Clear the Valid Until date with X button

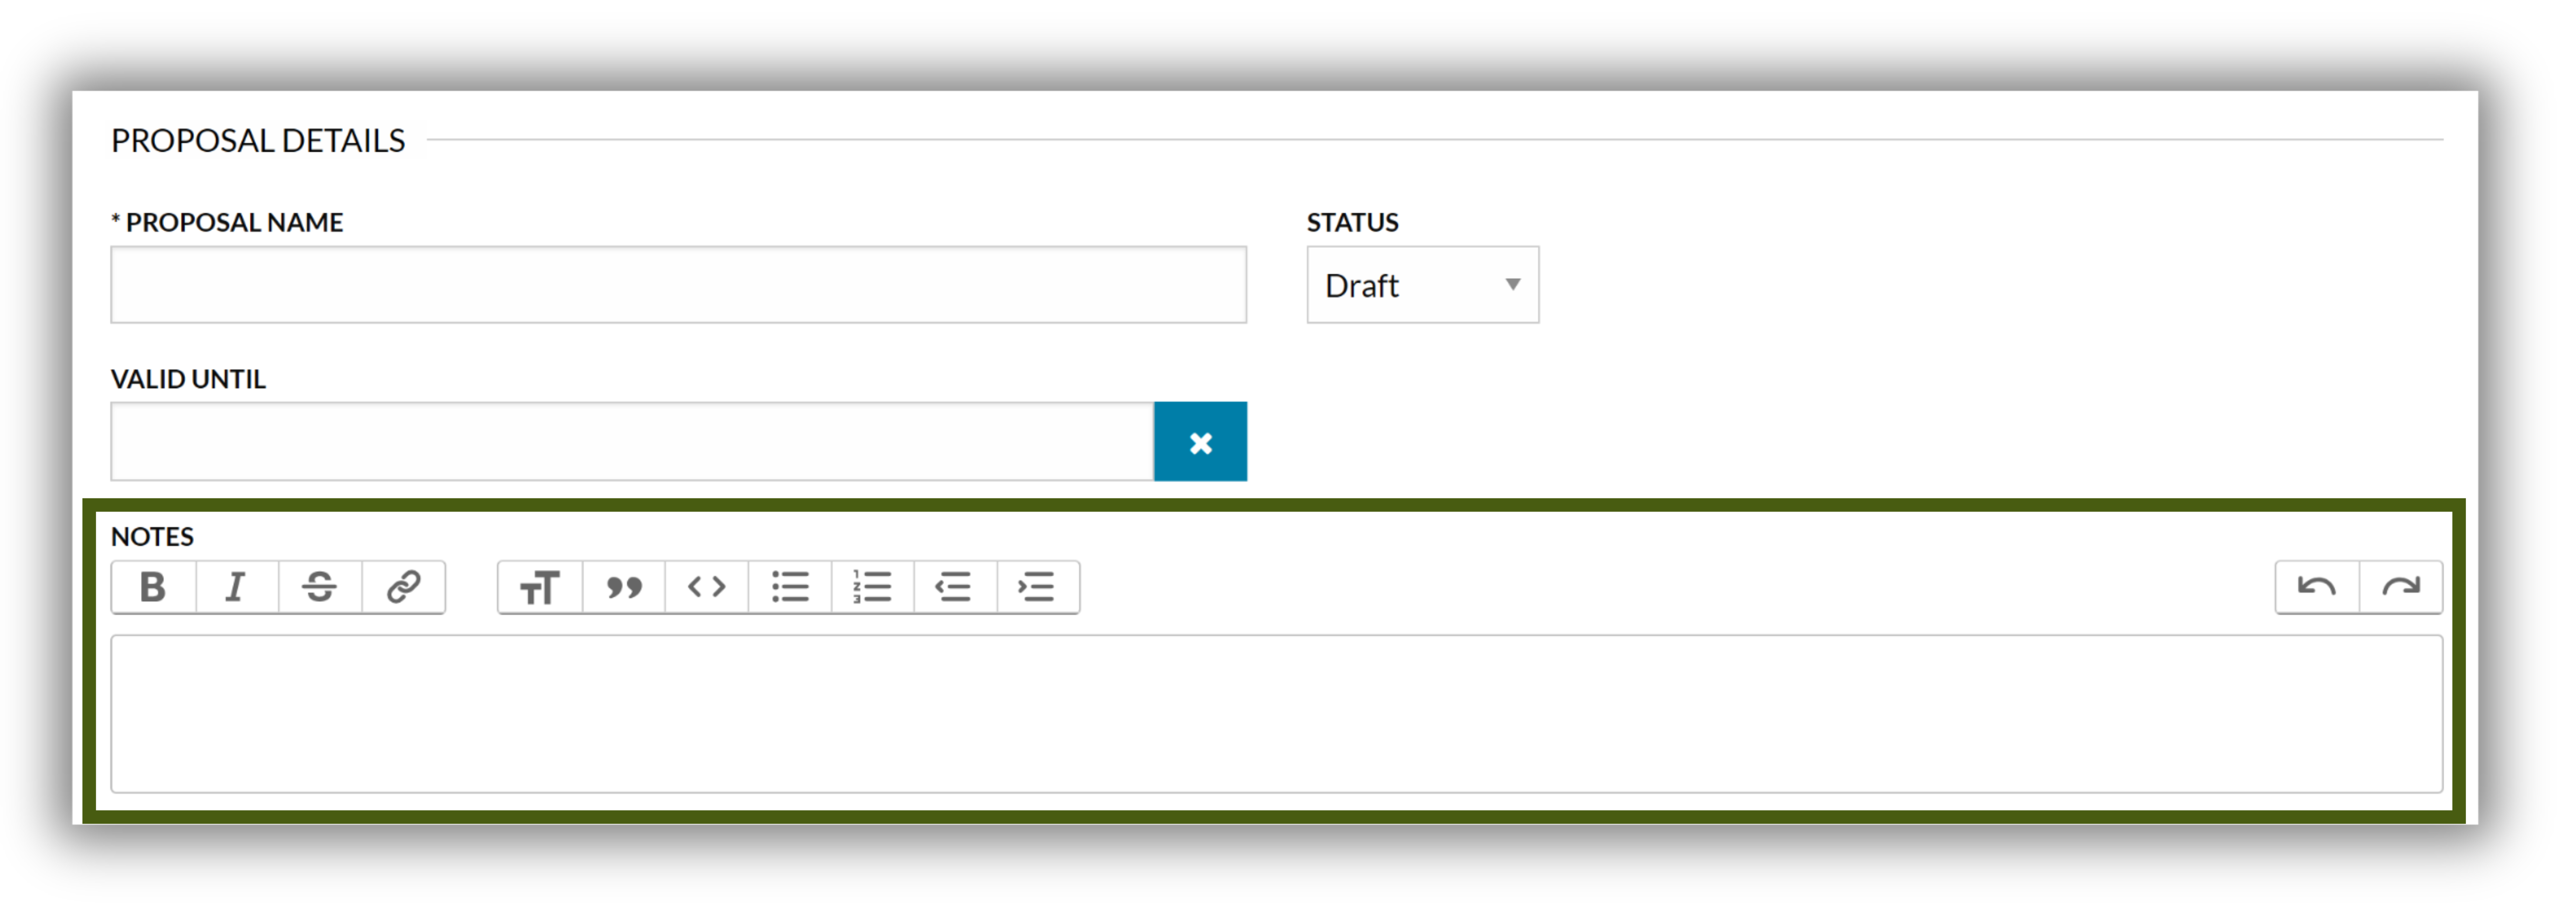tap(1200, 442)
